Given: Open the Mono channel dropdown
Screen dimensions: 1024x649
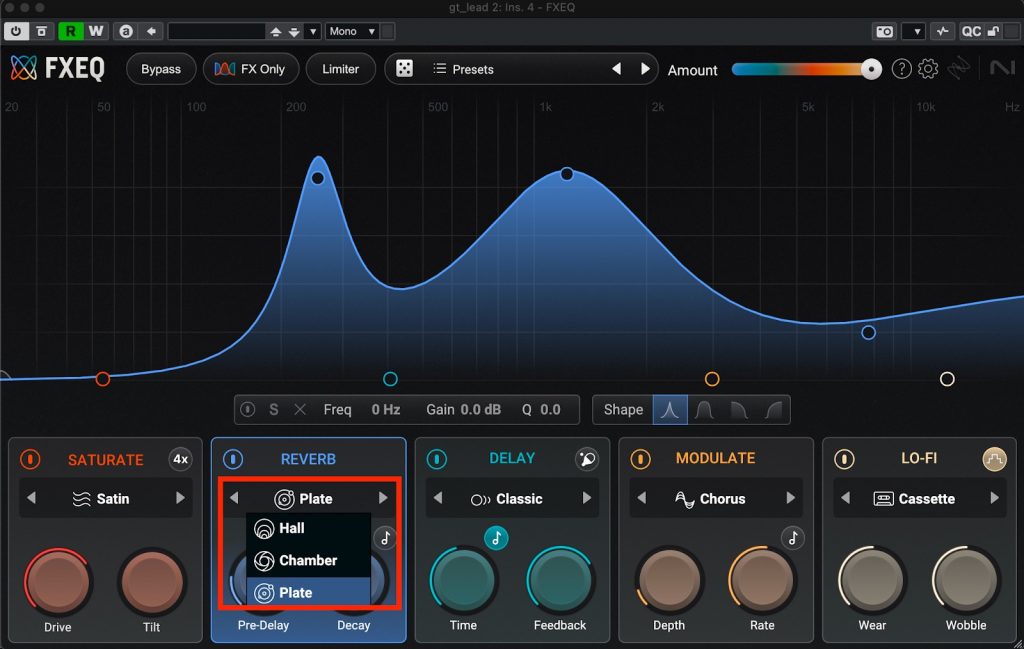Looking at the screenshot, I should (x=351, y=31).
